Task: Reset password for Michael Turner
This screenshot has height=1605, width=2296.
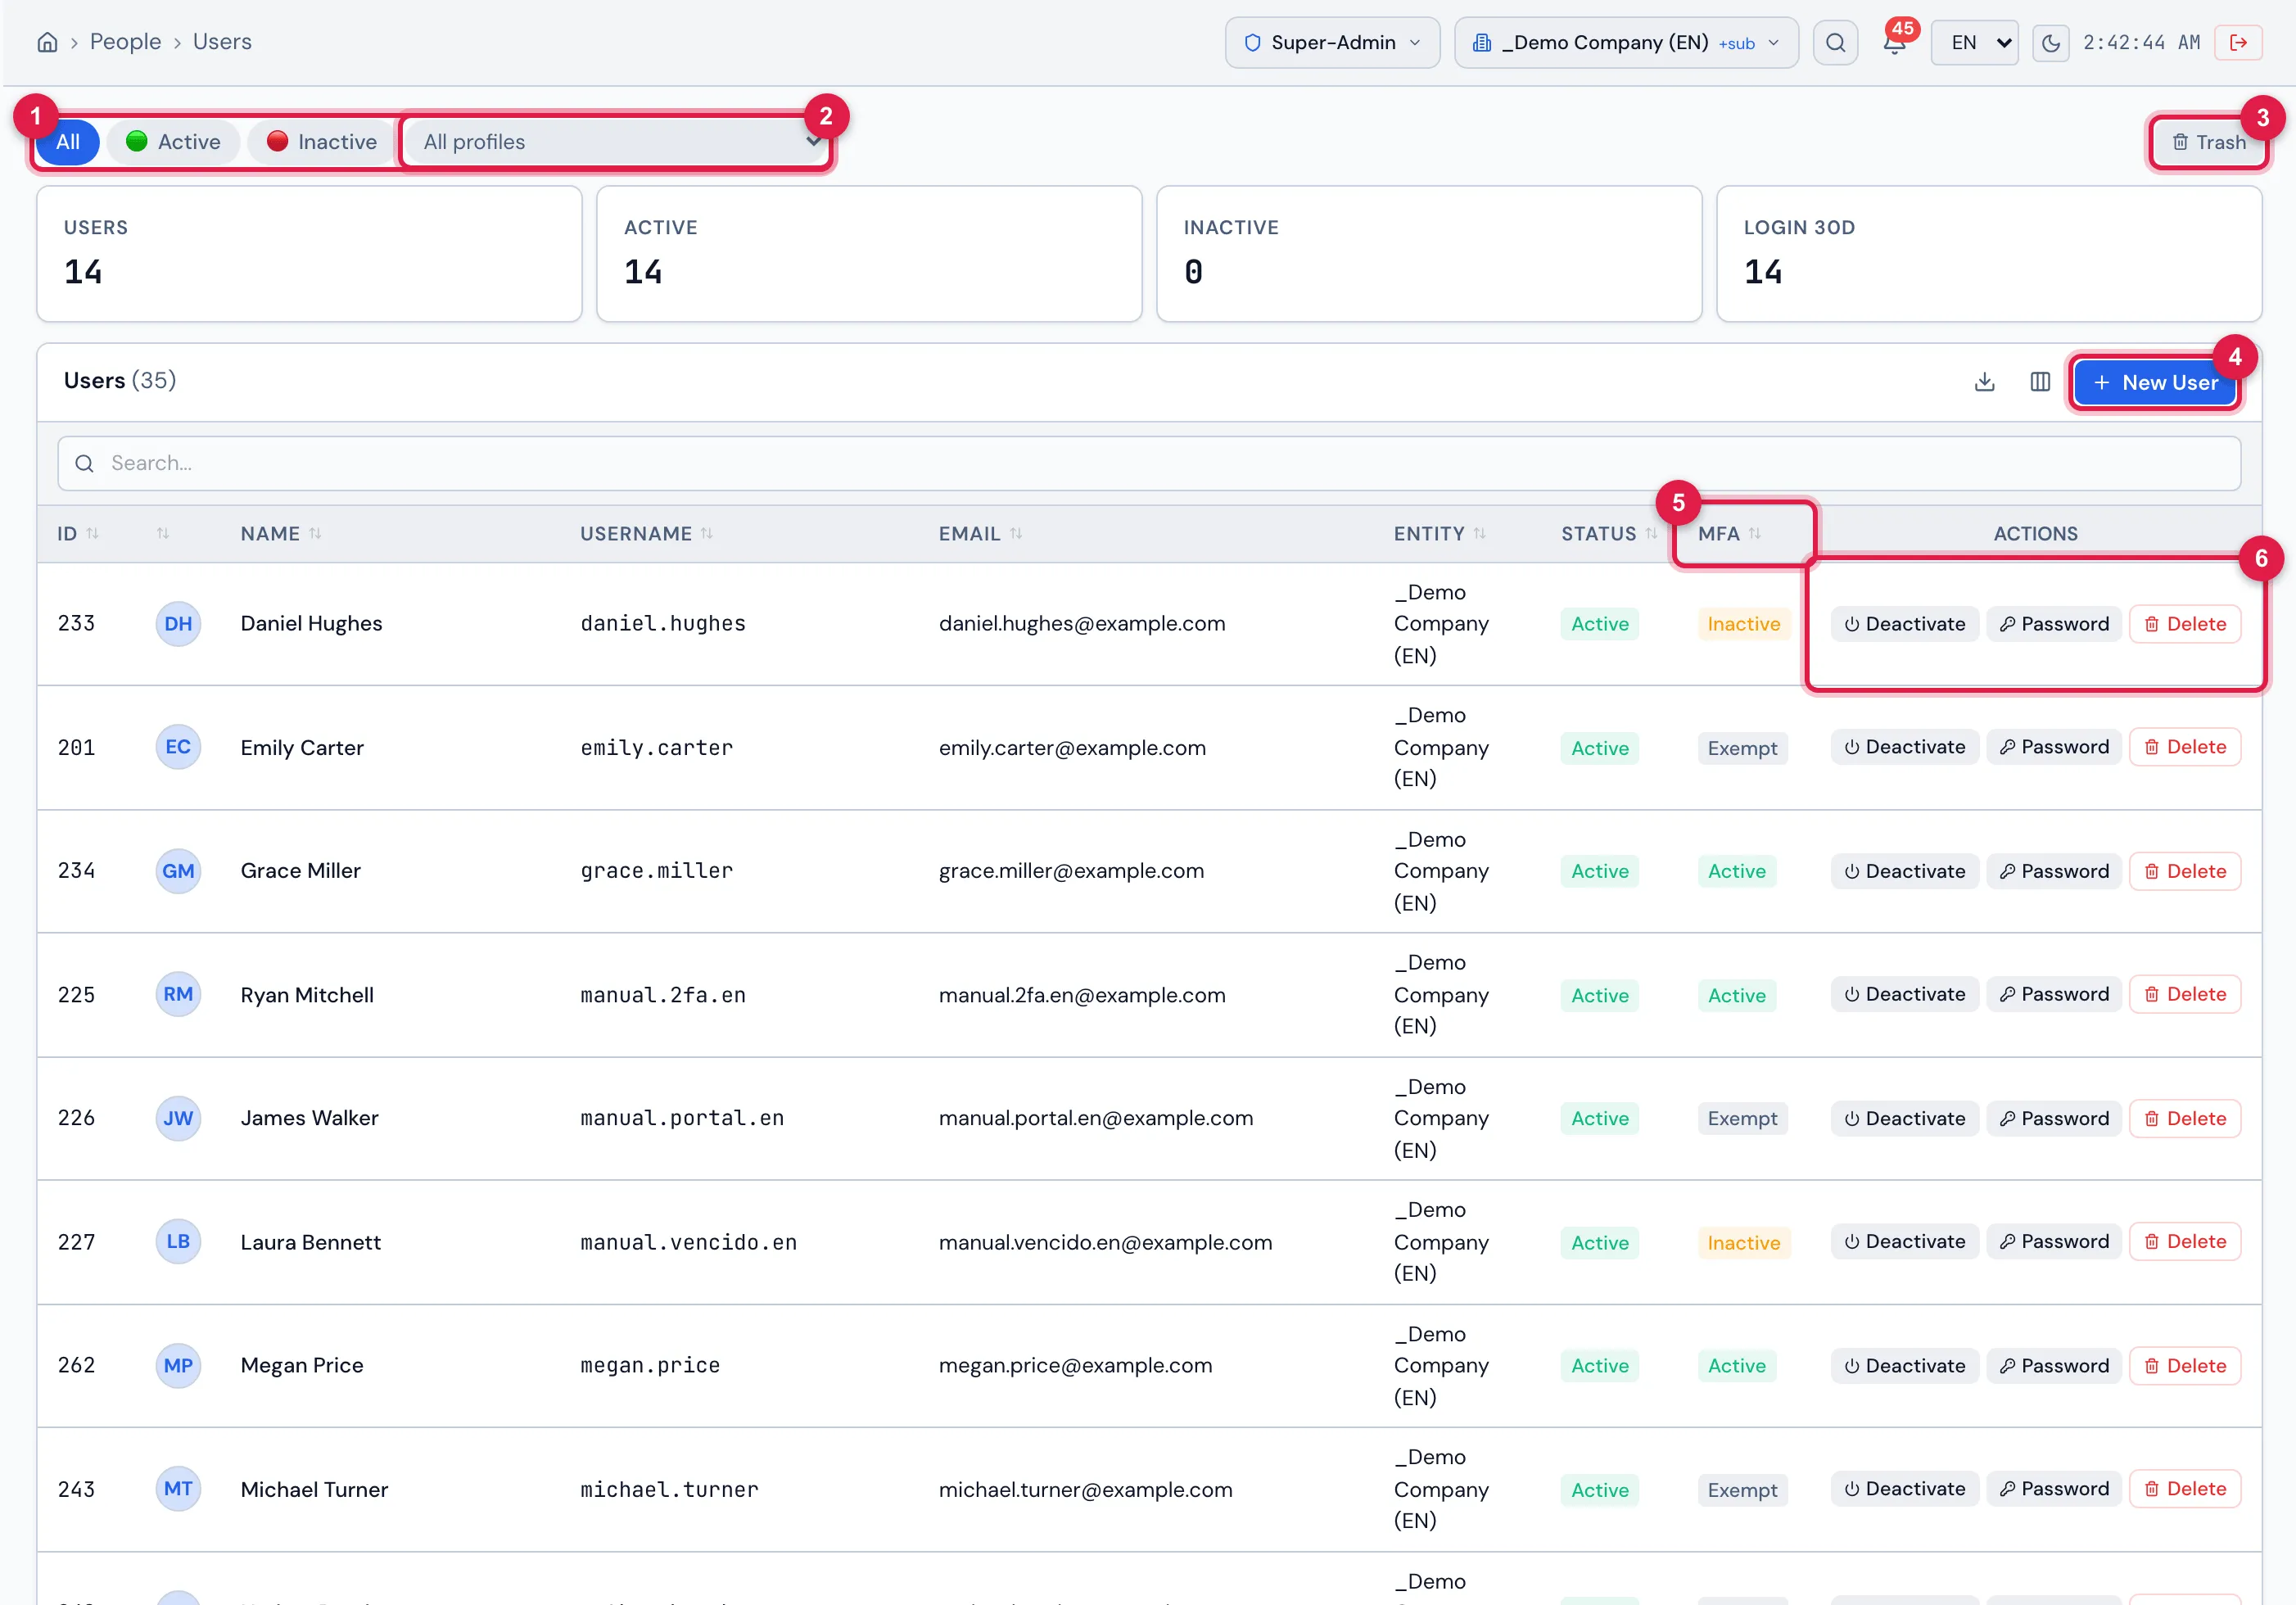Action: click(2053, 1489)
